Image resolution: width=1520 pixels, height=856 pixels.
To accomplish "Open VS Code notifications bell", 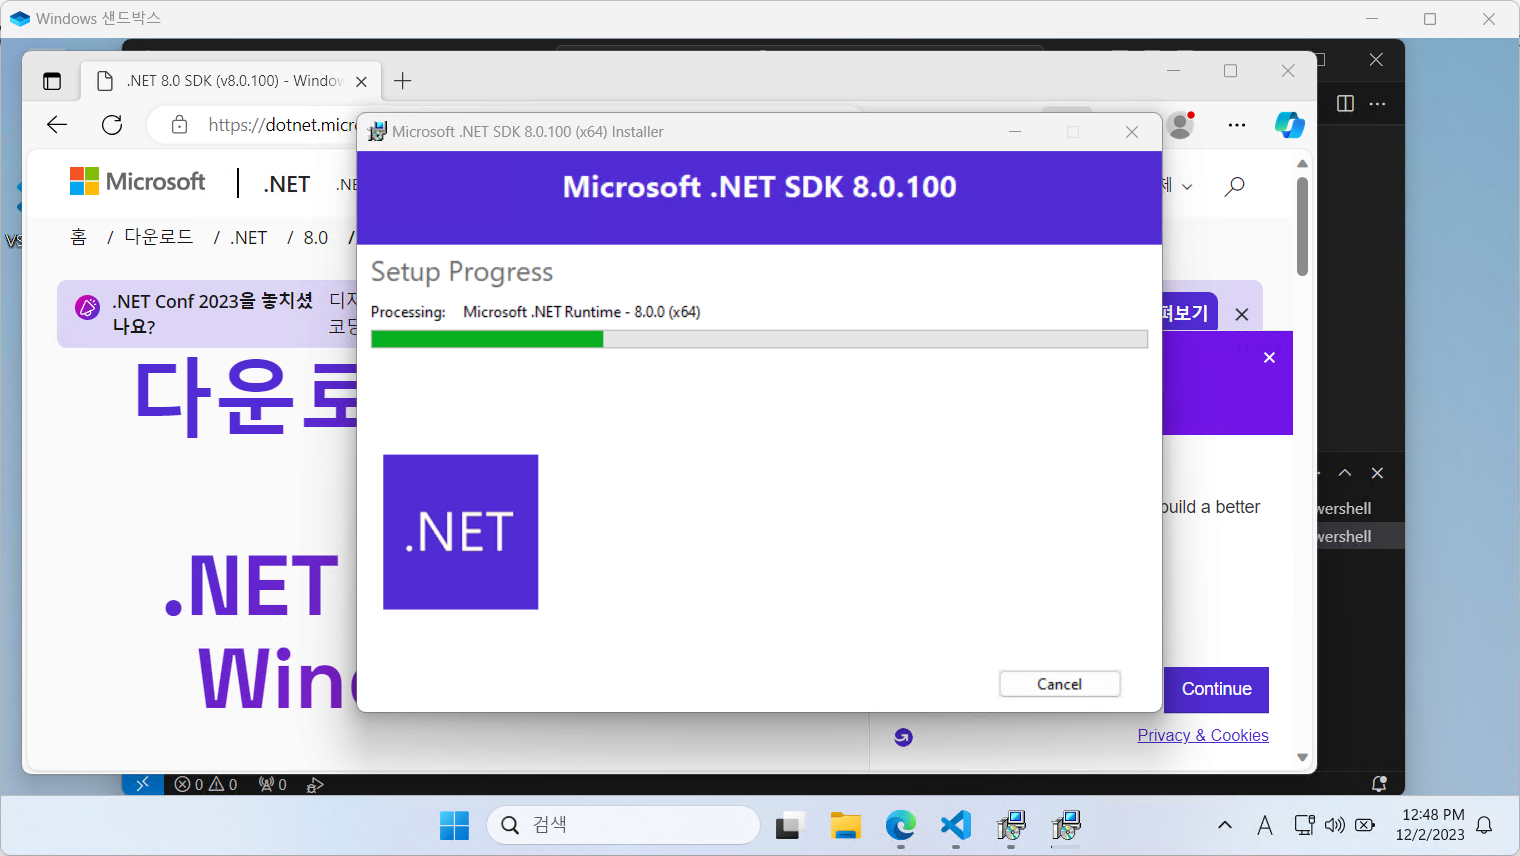I will [1379, 784].
